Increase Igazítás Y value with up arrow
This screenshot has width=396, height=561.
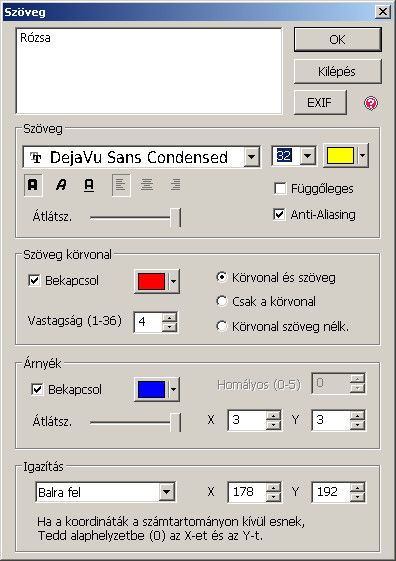click(358, 487)
